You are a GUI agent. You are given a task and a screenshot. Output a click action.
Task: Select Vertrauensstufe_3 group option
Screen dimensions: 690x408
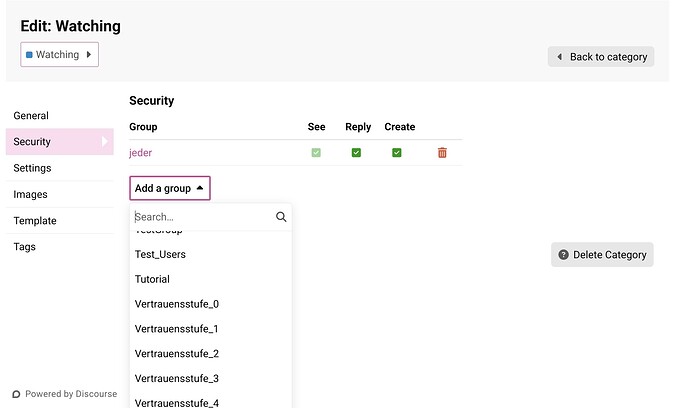click(211, 379)
